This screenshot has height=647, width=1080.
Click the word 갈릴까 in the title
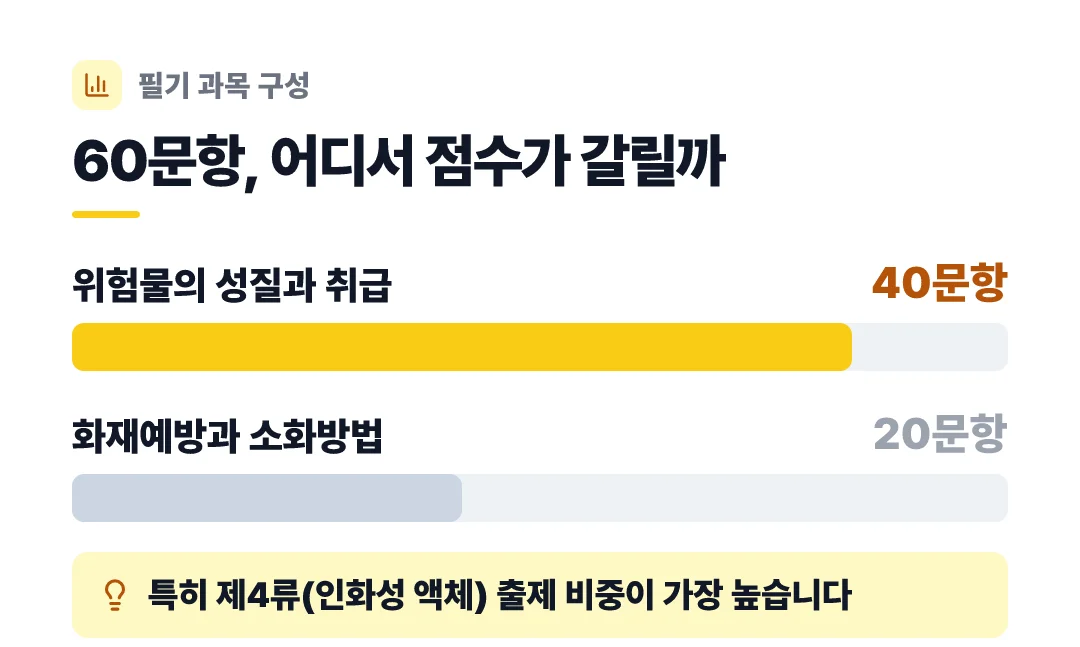click(x=653, y=161)
